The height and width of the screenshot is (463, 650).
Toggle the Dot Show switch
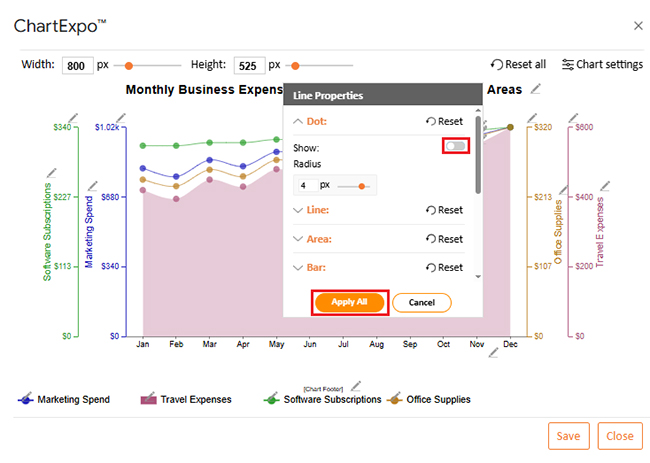tap(456, 146)
